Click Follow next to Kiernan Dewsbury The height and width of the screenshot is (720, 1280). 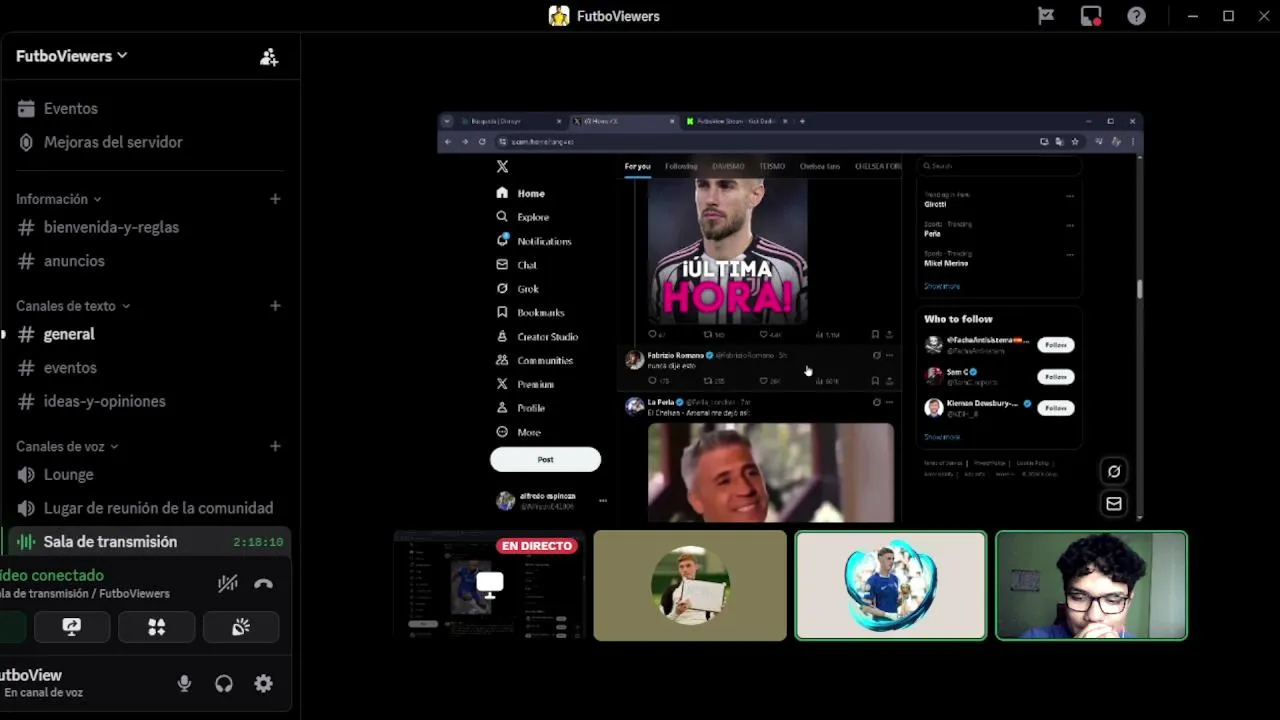pyautogui.click(x=1055, y=408)
